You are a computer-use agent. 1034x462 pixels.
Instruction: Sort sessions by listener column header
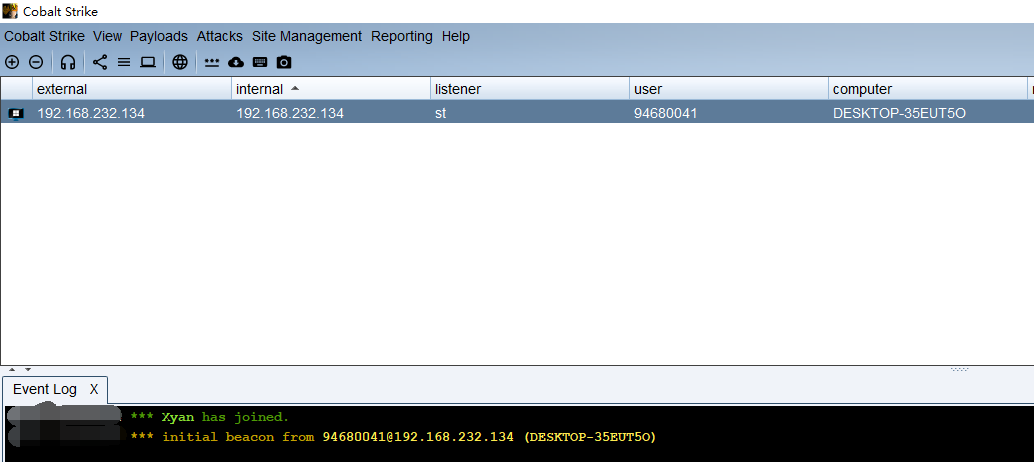pos(530,89)
